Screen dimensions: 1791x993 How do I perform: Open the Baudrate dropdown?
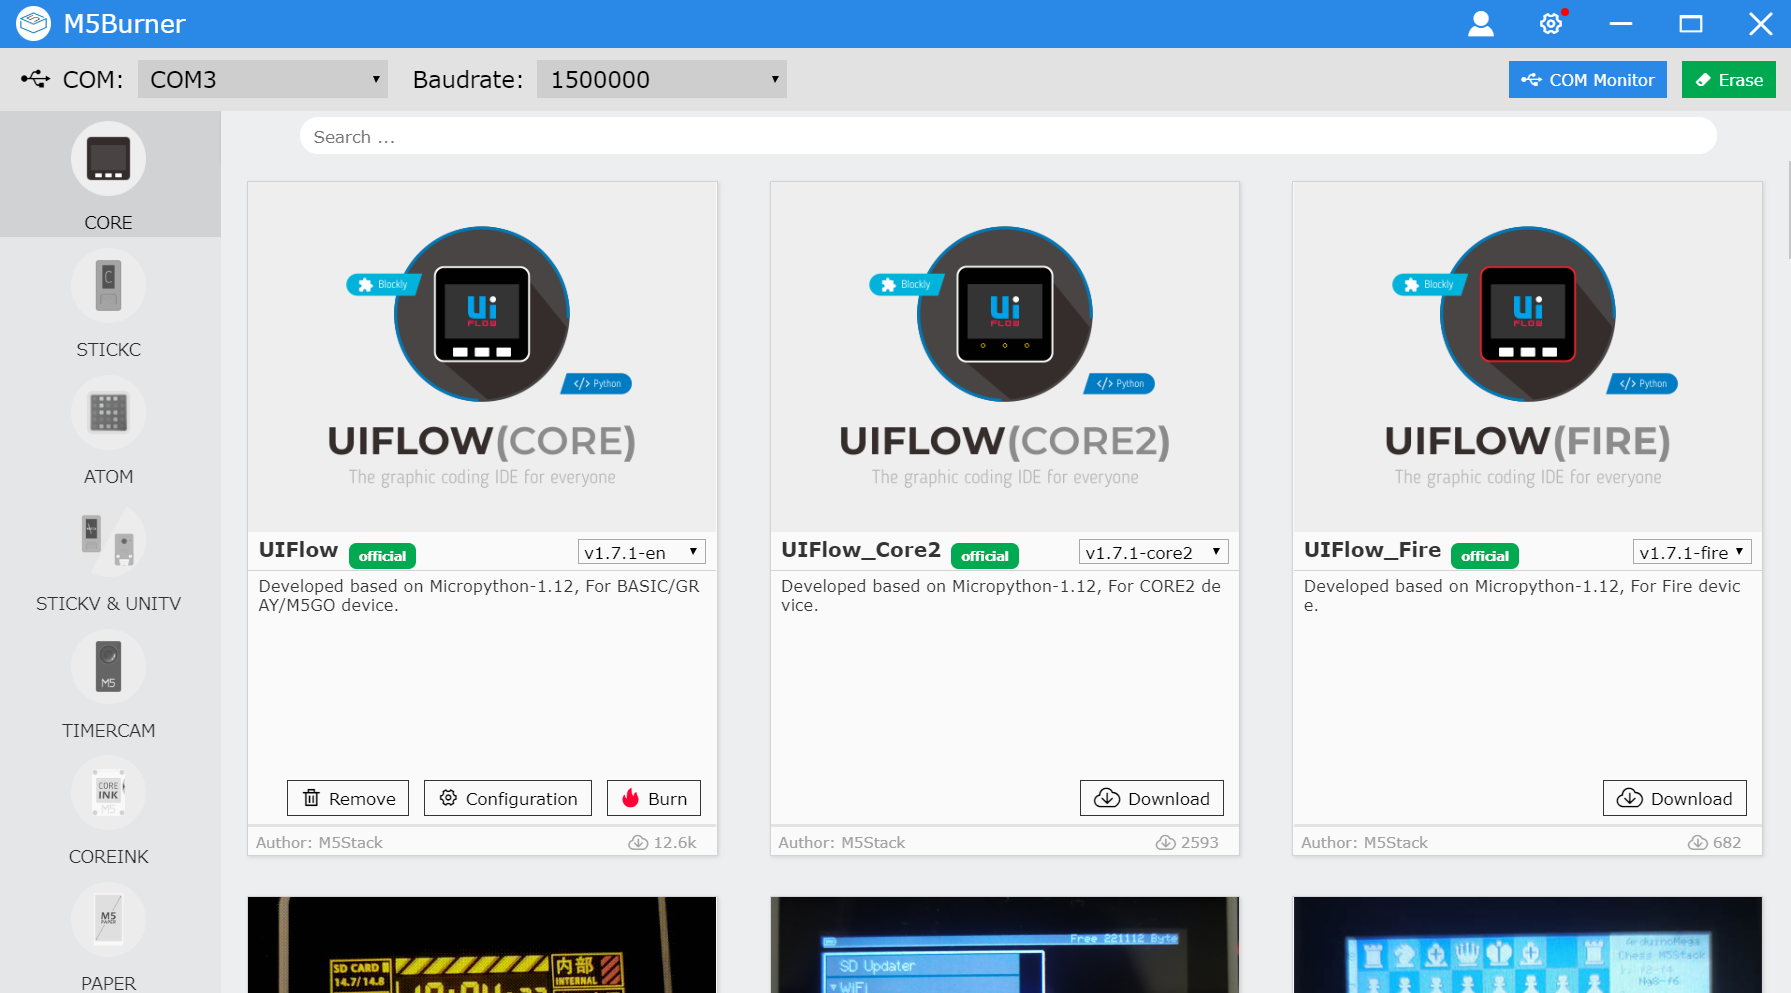tap(662, 79)
